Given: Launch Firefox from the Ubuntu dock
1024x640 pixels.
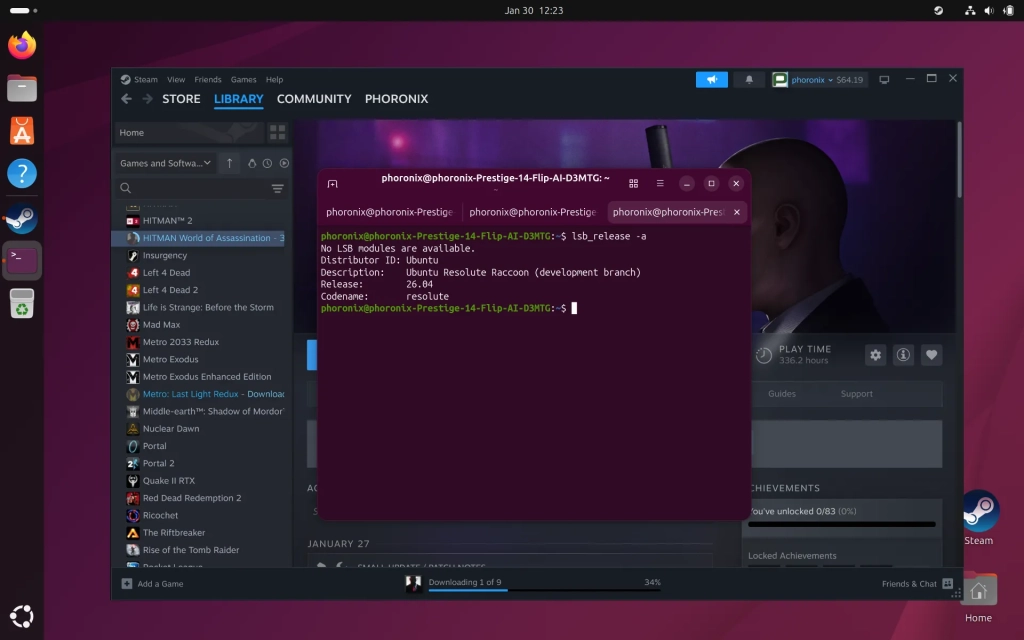Looking at the screenshot, I should pyautogui.click(x=22, y=45).
